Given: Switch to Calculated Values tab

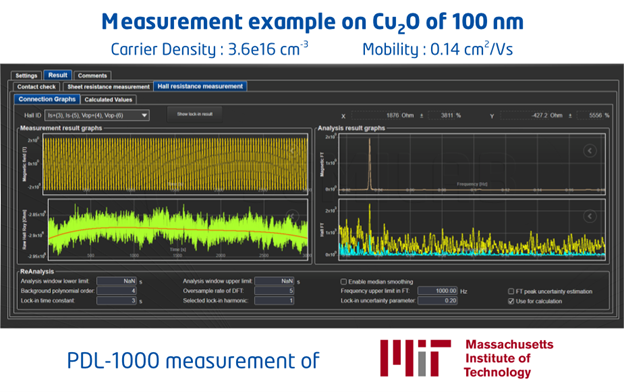Looking at the screenshot, I should (x=108, y=99).
